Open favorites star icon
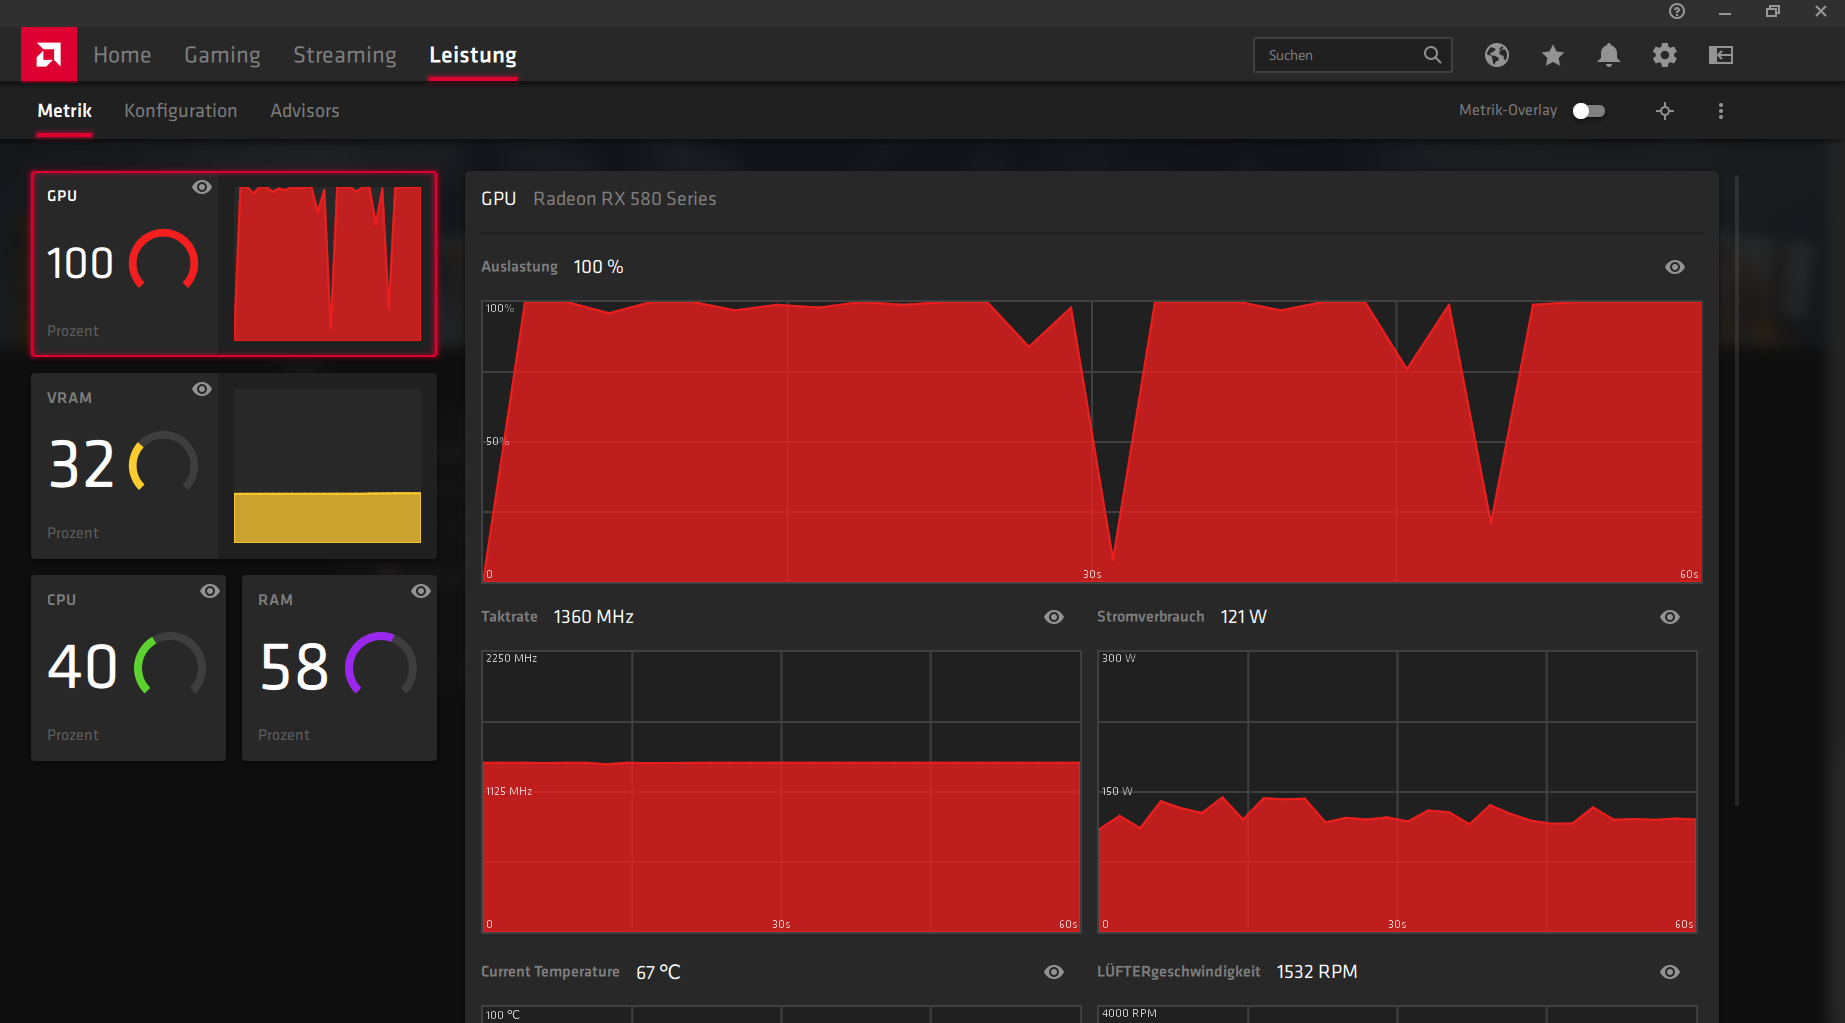The image size is (1845, 1023). 1552,55
